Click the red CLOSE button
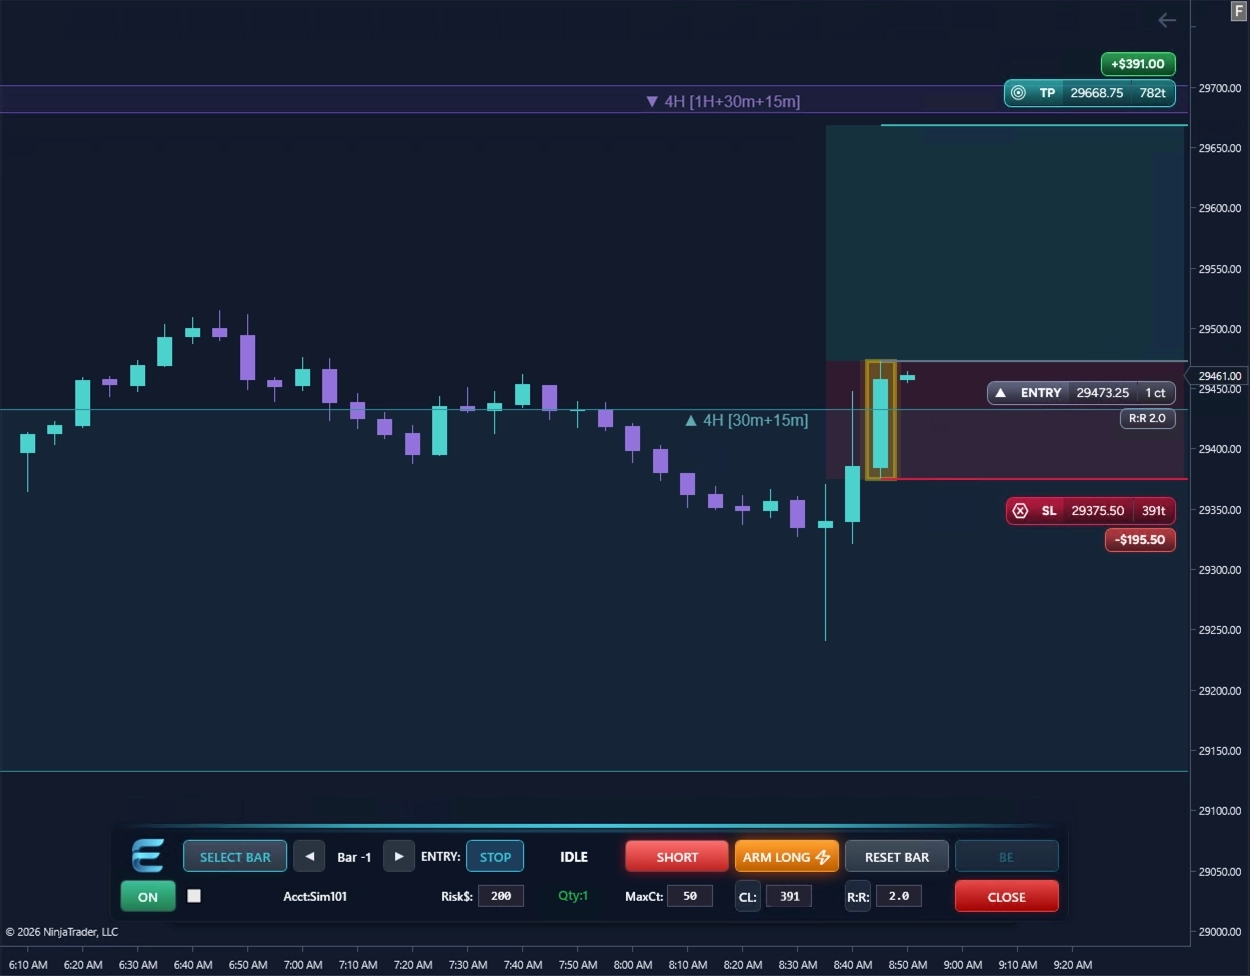The width and height of the screenshot is (1250, 976). point(1006,896)
